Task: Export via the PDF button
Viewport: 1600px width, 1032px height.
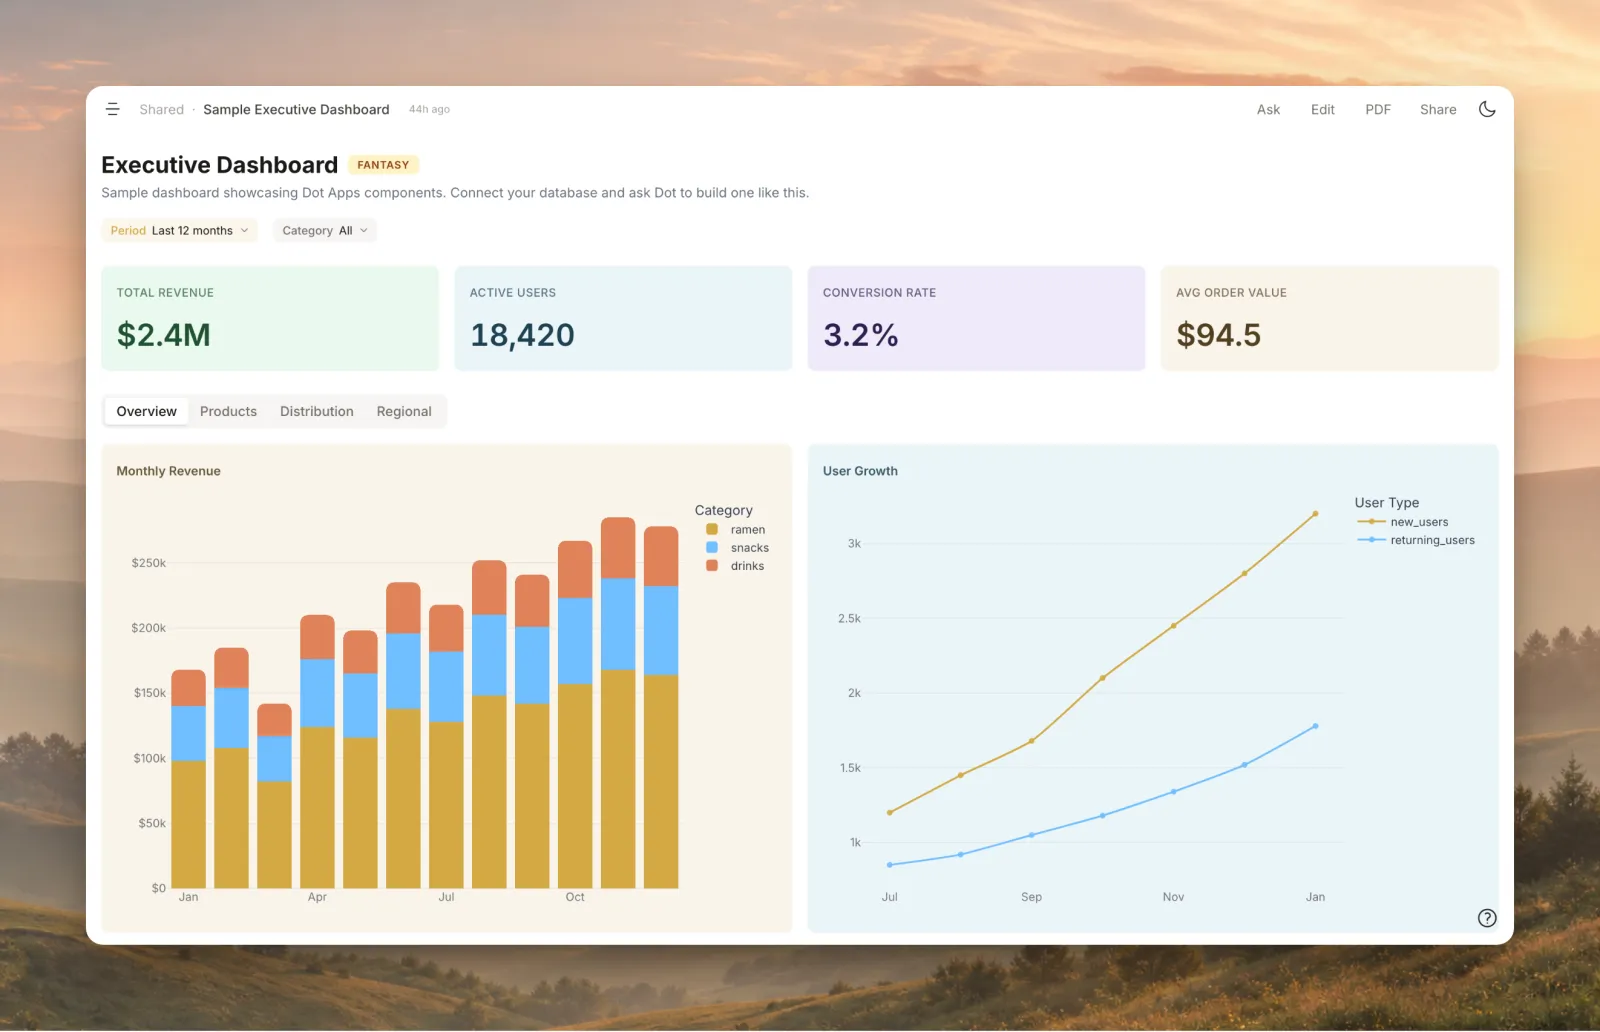Action: coord(1378,109)
